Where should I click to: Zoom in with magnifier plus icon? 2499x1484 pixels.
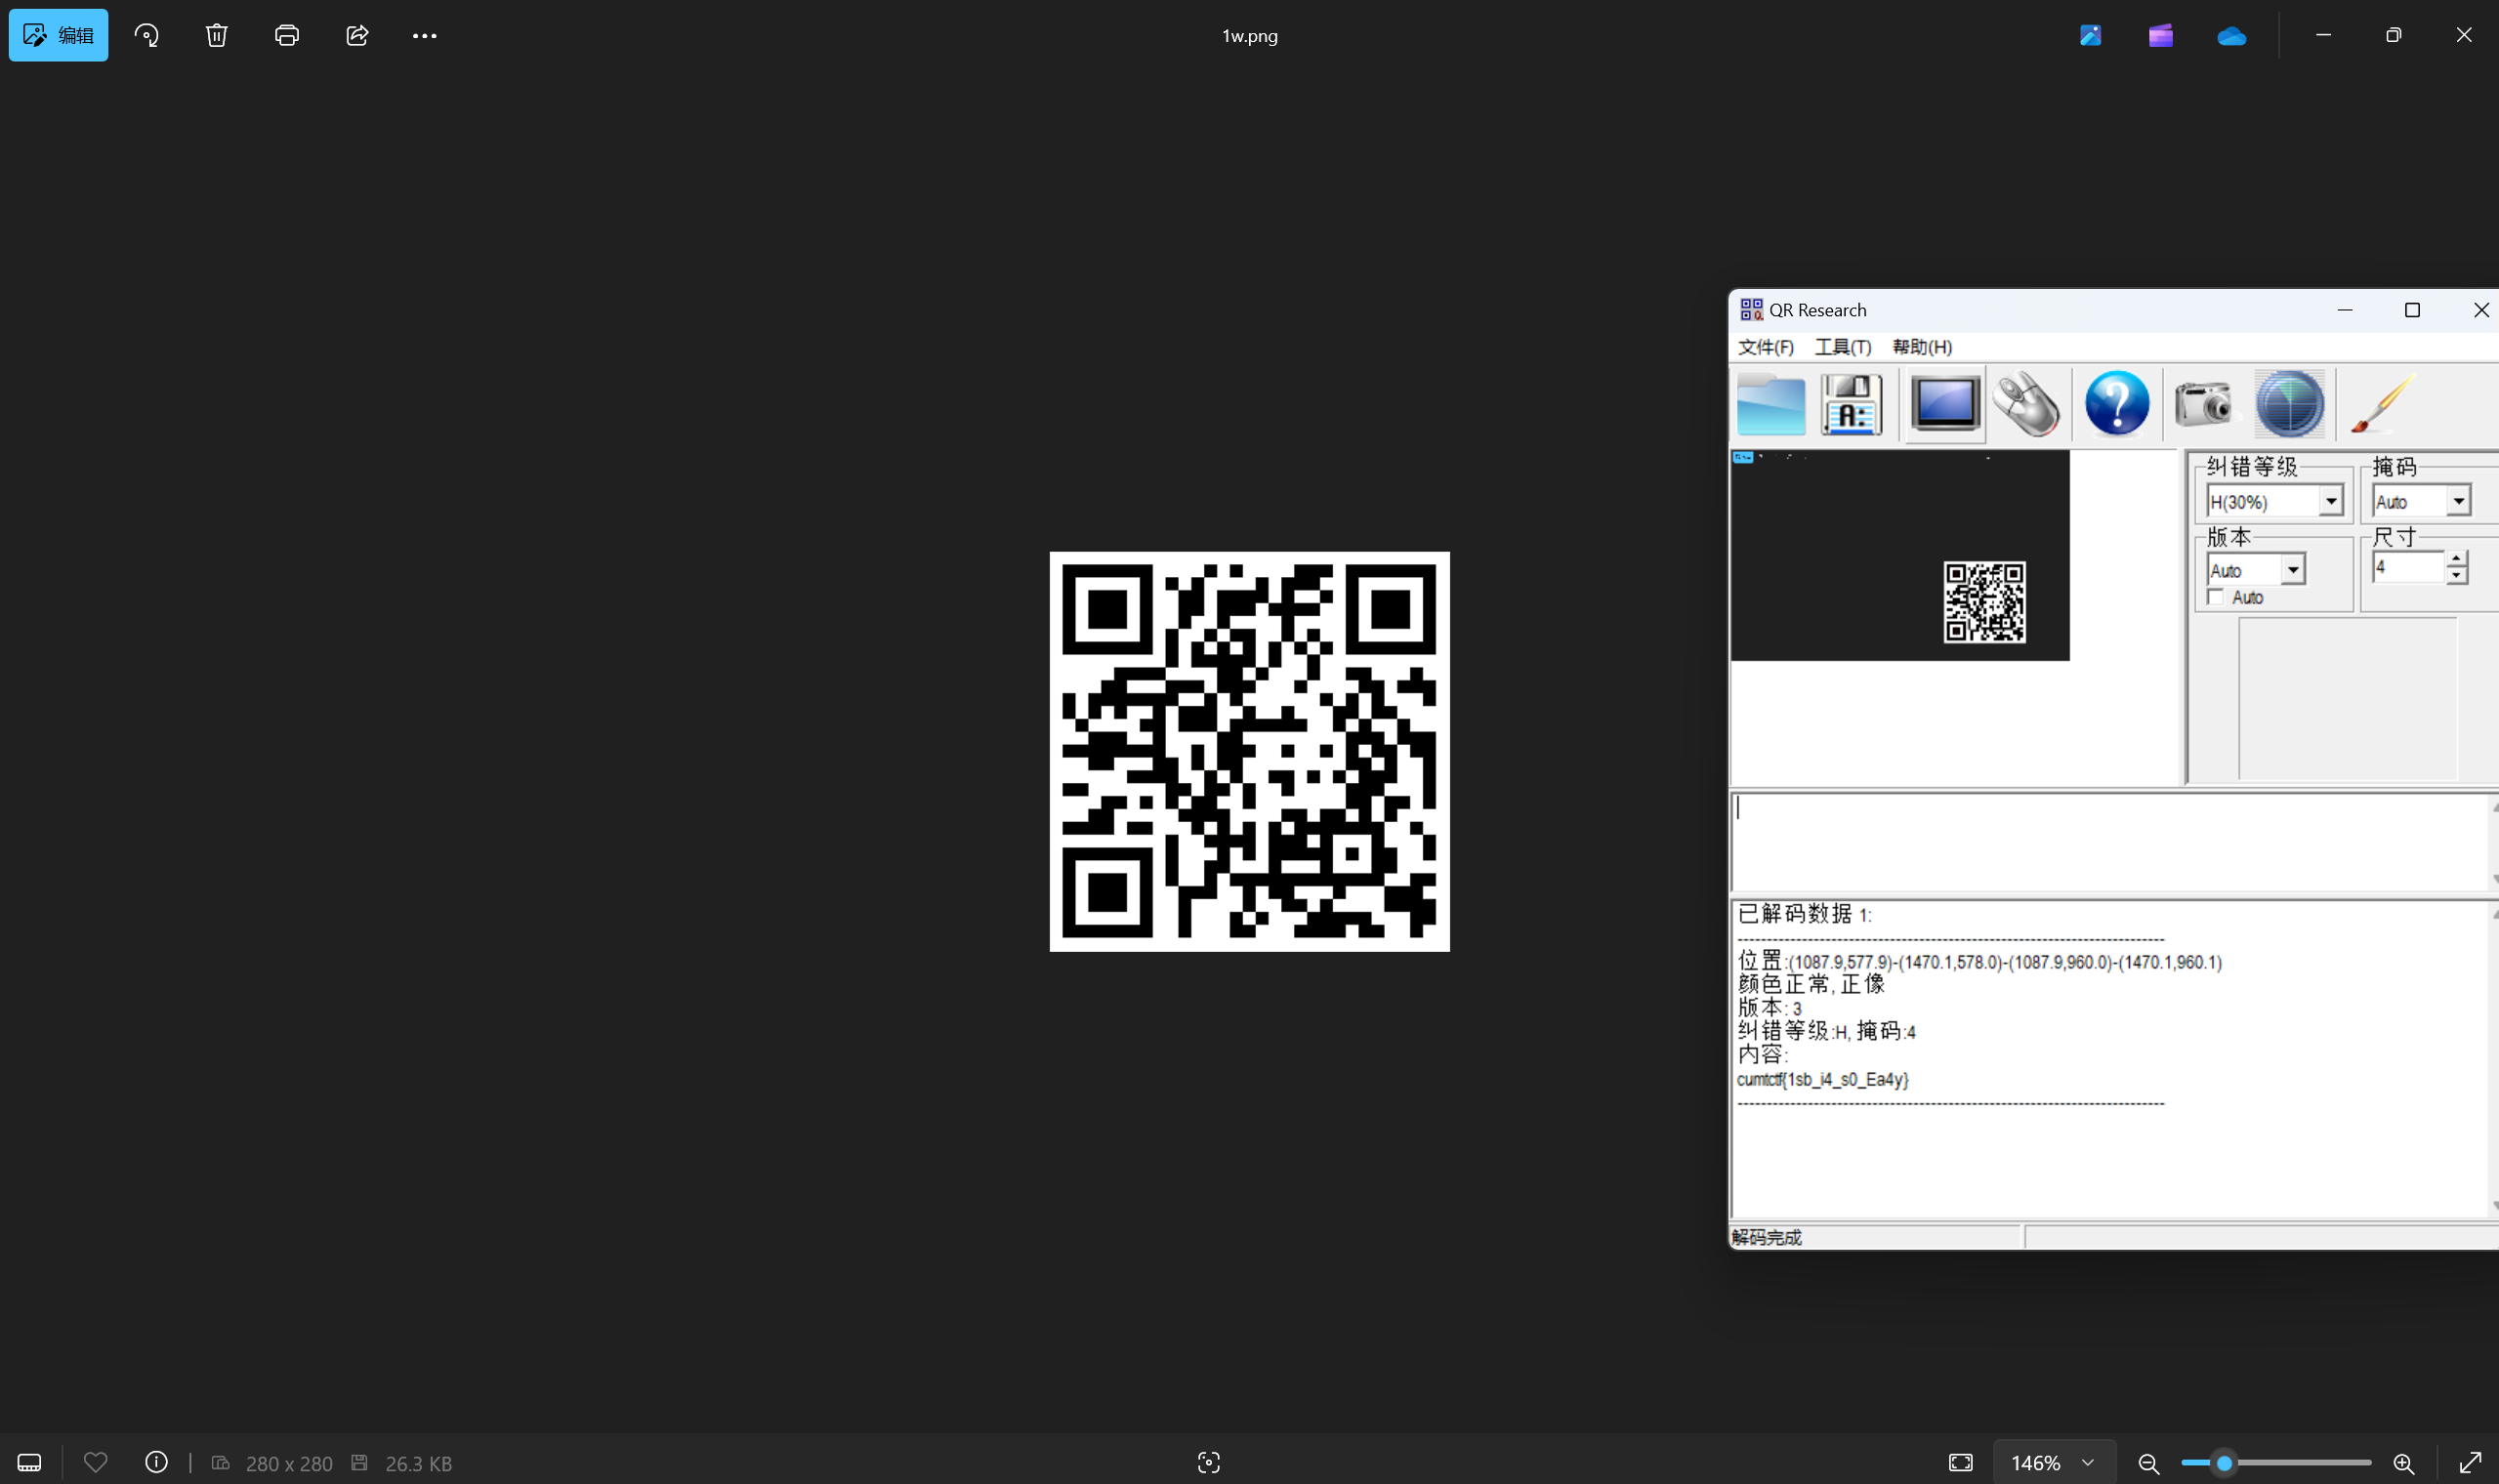[x=2403, y=1463]
